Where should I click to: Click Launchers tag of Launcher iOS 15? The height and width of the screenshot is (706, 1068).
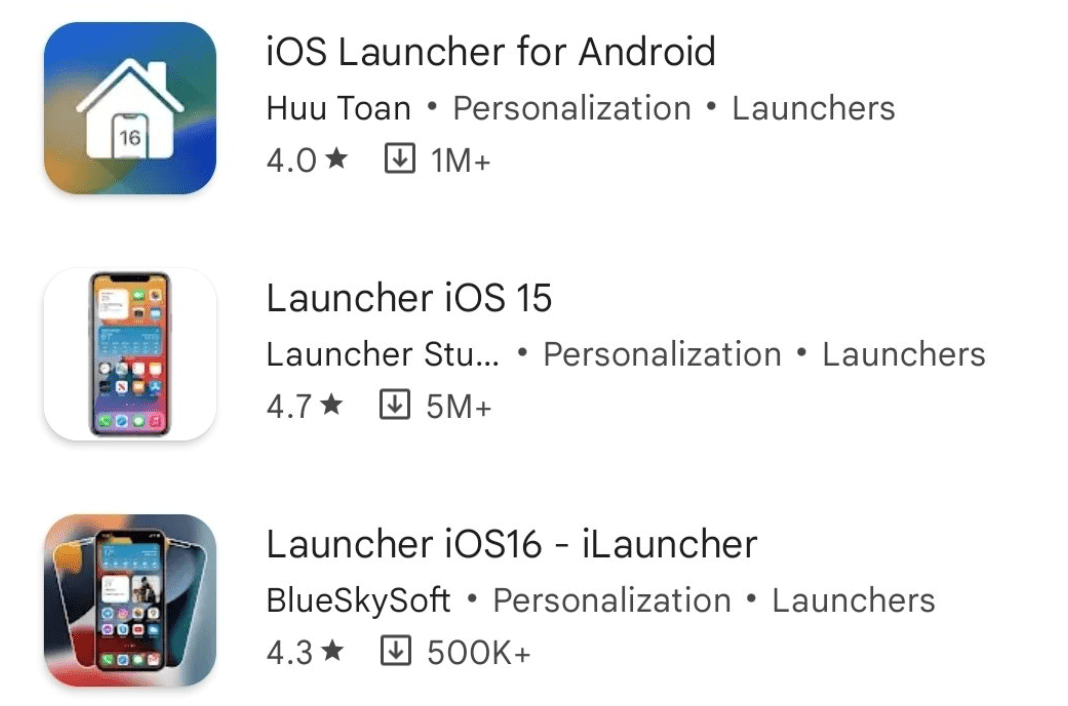[x=904, y=354]
